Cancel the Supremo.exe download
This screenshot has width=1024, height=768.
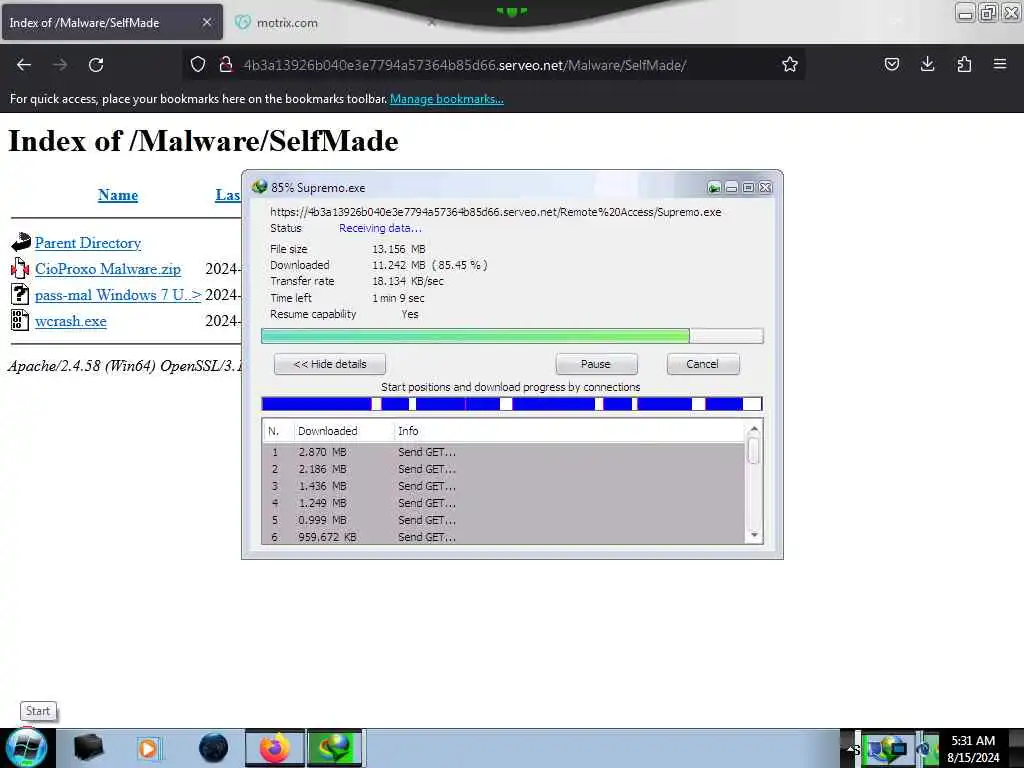pos(703,364)
